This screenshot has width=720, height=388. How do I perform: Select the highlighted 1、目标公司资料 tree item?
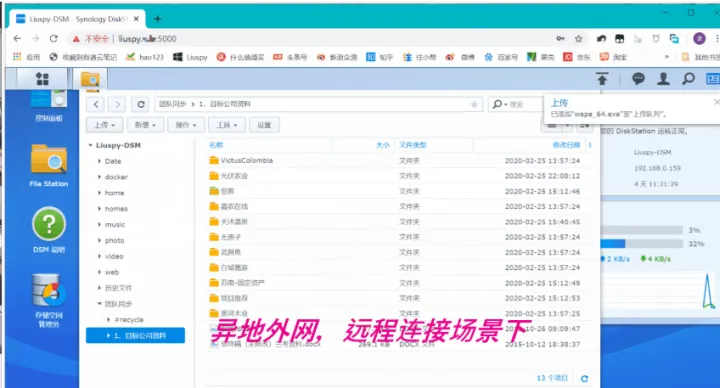(135, 335)
